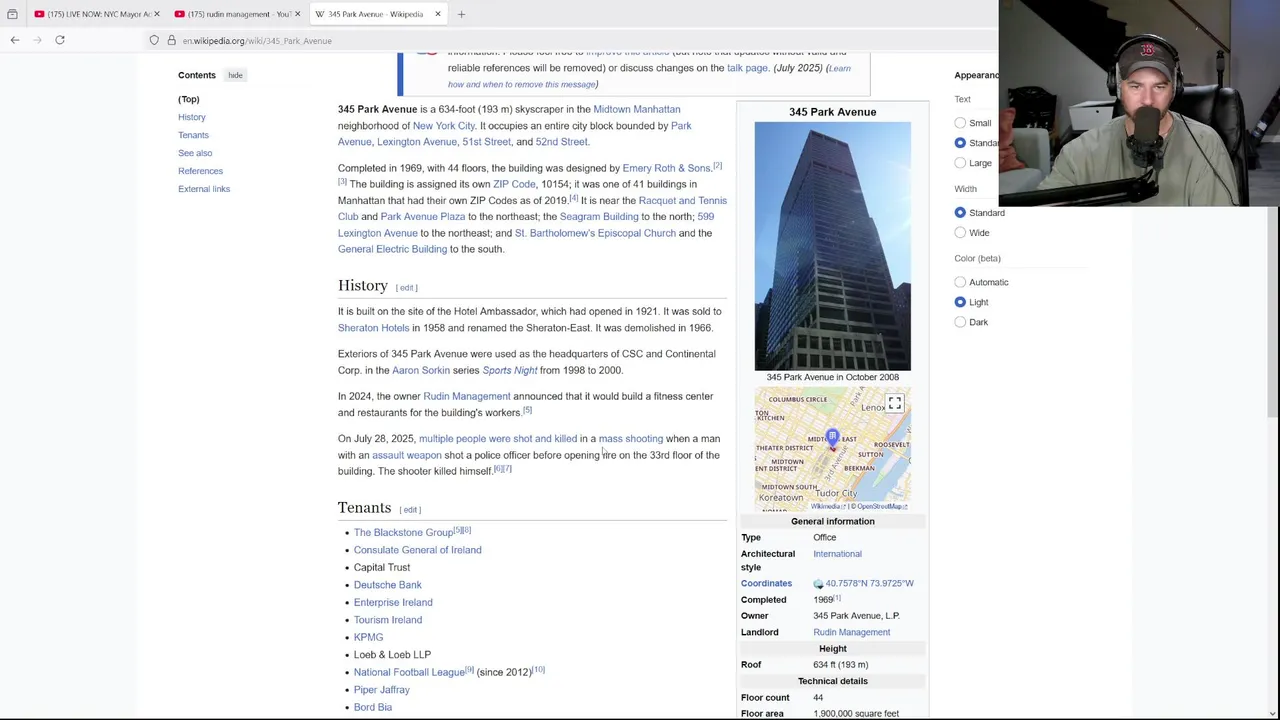Image resolution: width=1280 pixels, height=720 pixels.
Task: Open the Piper Jaffray tenant link
Action: point(381,690)
